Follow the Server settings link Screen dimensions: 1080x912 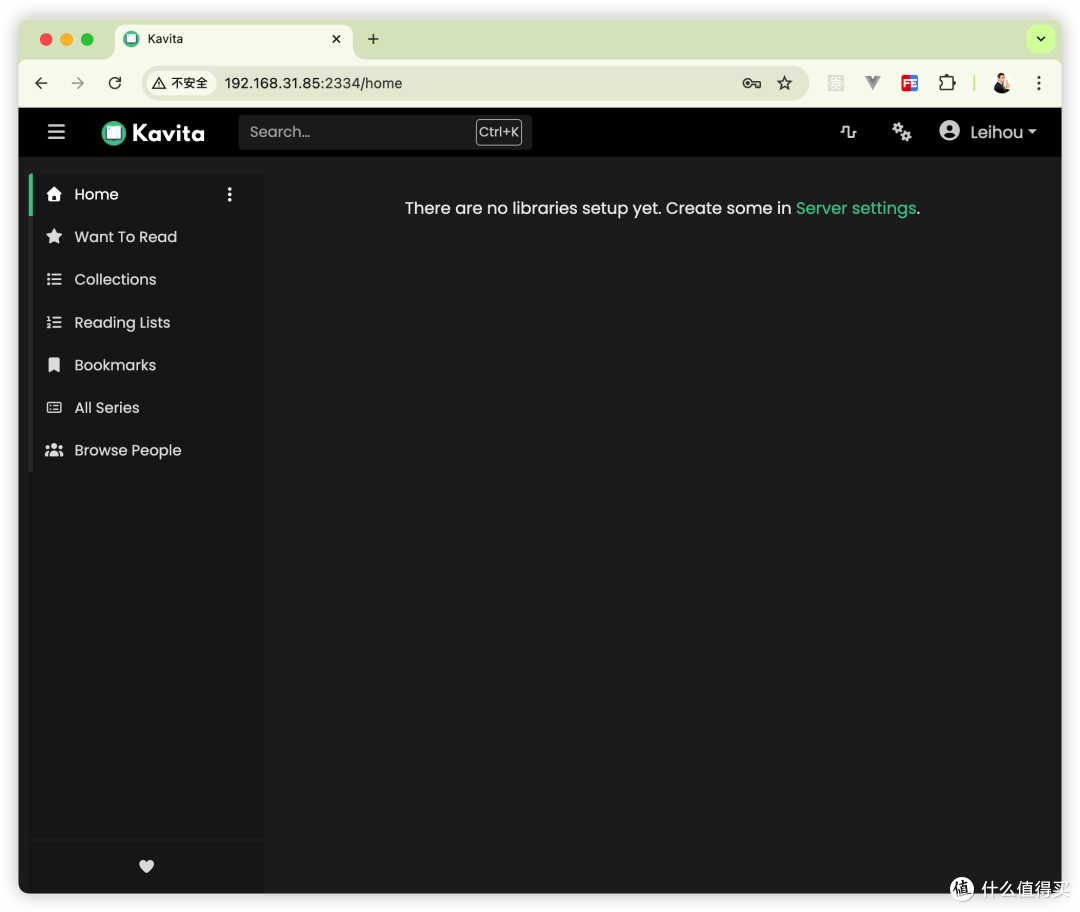pos(856,208)
